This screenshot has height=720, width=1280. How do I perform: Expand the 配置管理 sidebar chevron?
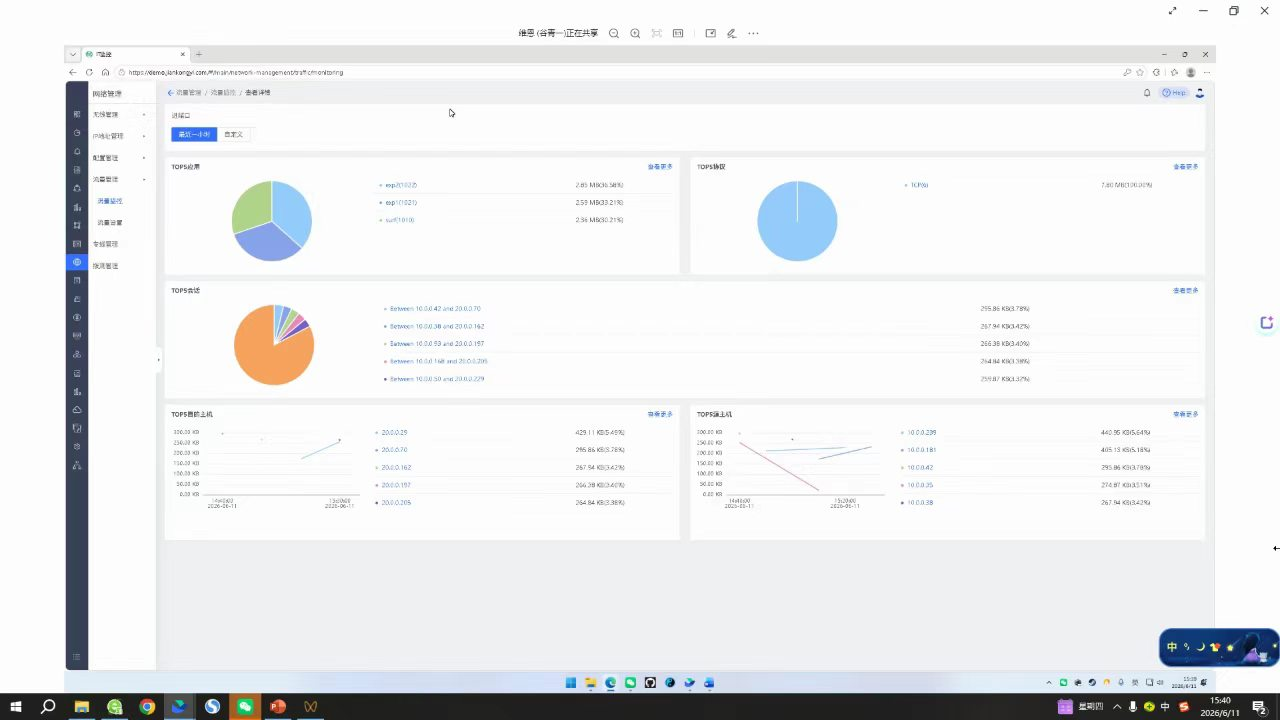tap(144, 158)
